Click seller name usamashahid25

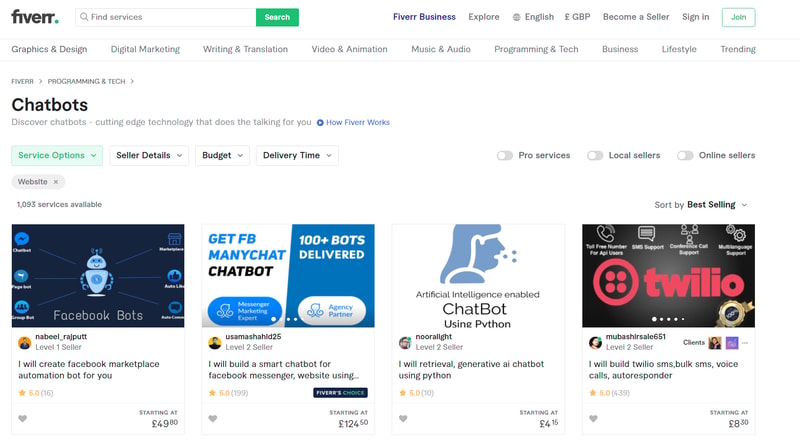coord(253,337)
